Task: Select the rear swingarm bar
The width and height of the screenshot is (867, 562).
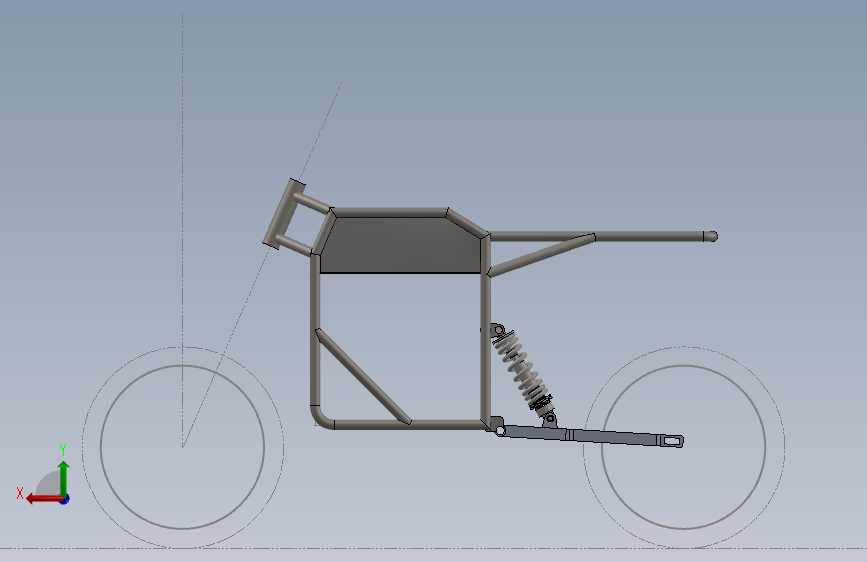Action: 589,434
